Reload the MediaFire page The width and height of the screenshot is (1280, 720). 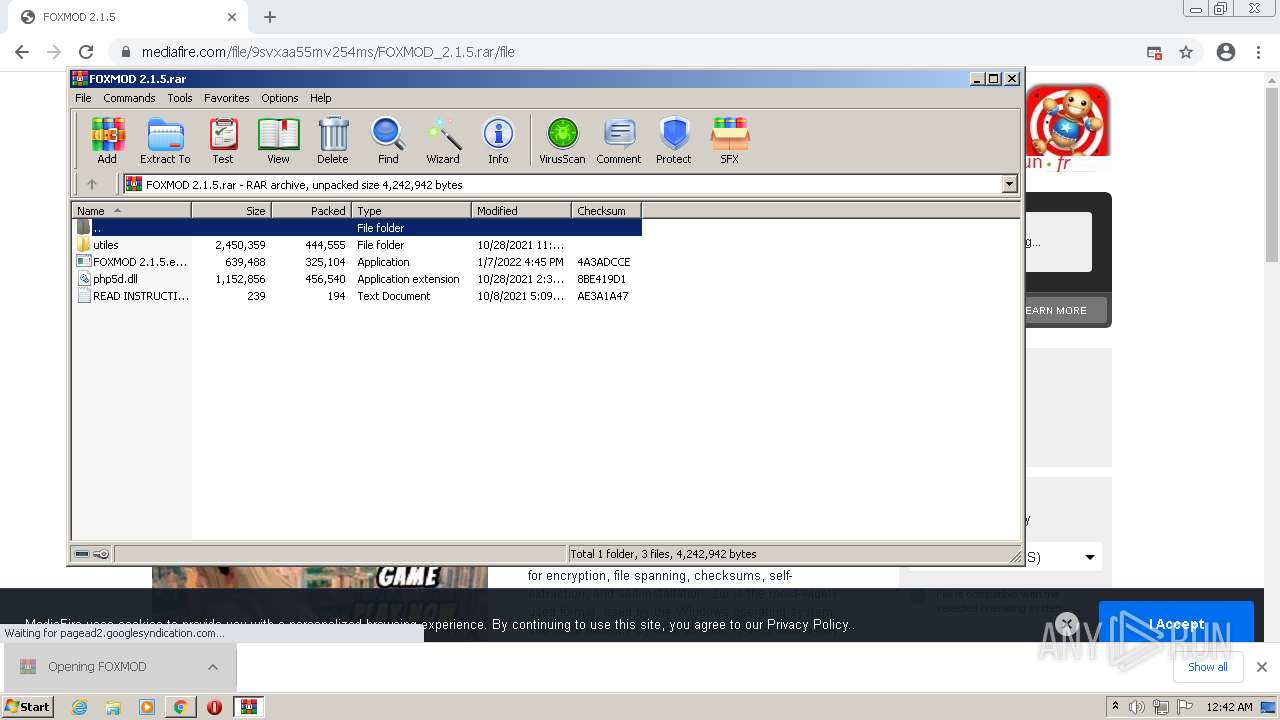pyautogui.click(x=86, y=52)
